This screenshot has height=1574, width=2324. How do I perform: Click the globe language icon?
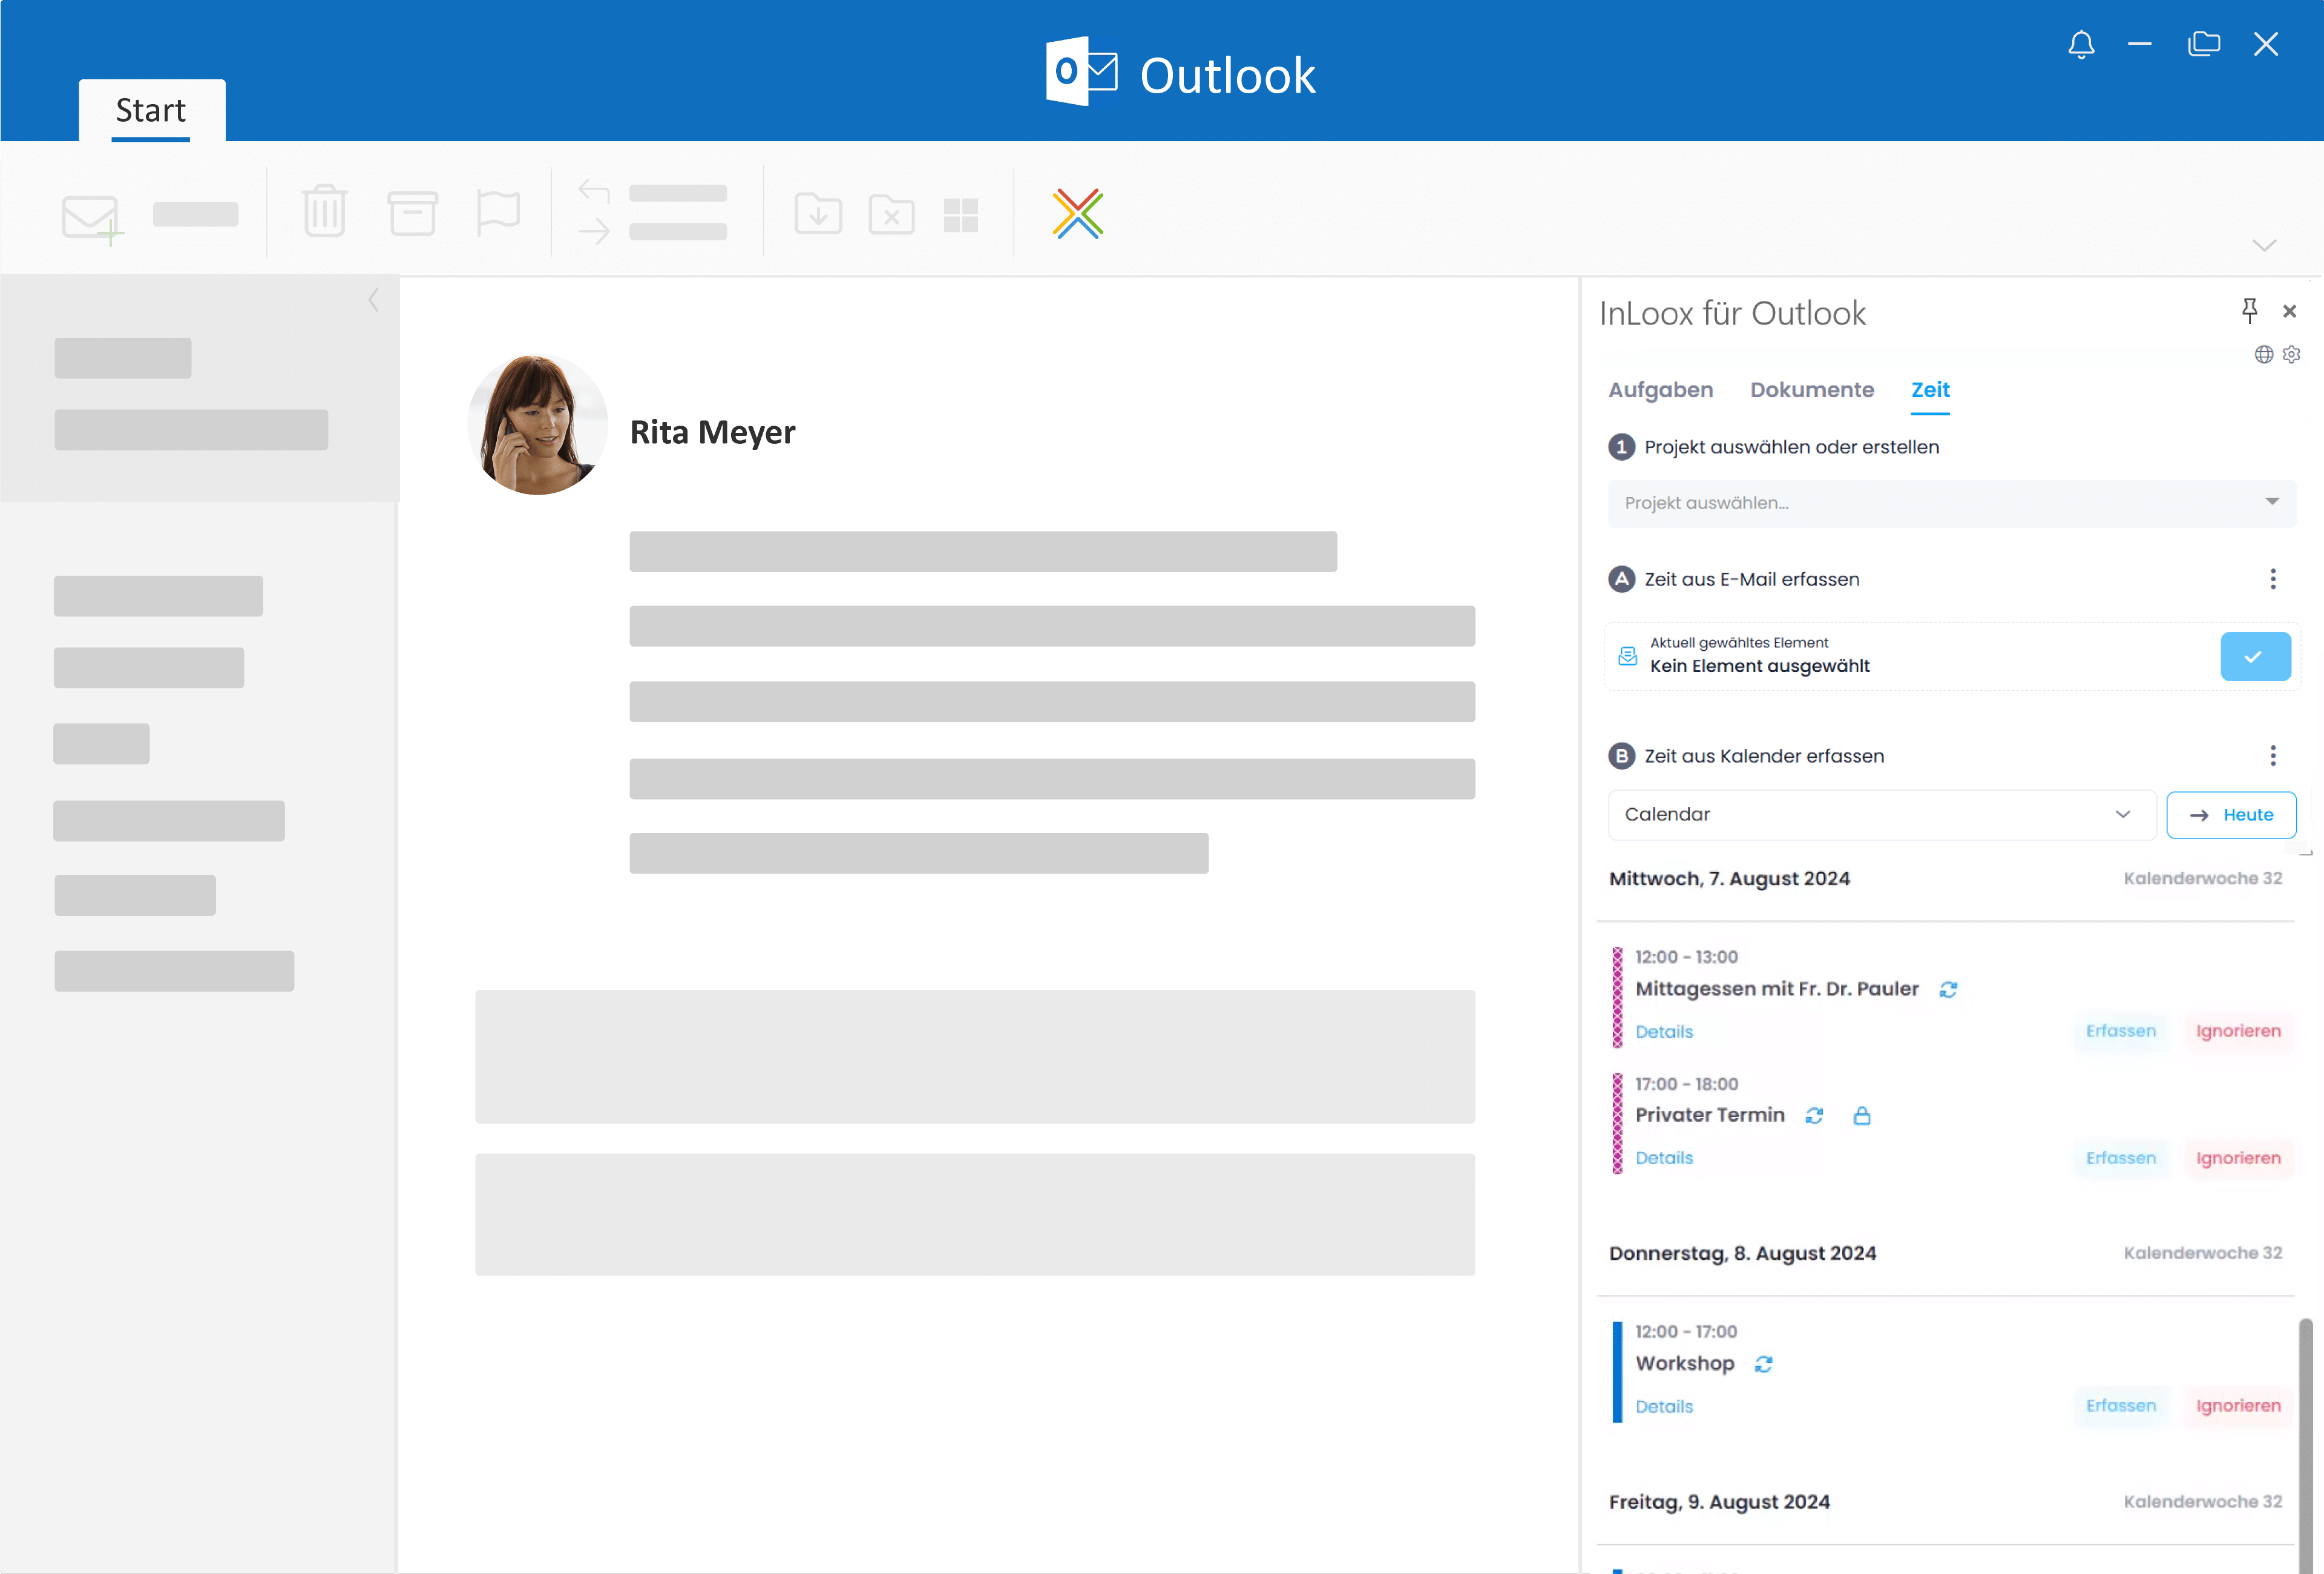[2264, 355]
